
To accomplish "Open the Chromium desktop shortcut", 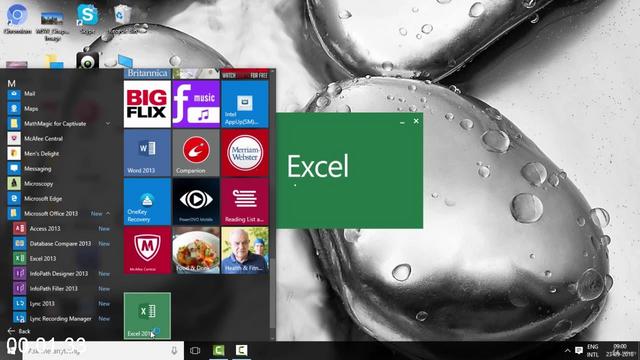I will tap(17, 19).
